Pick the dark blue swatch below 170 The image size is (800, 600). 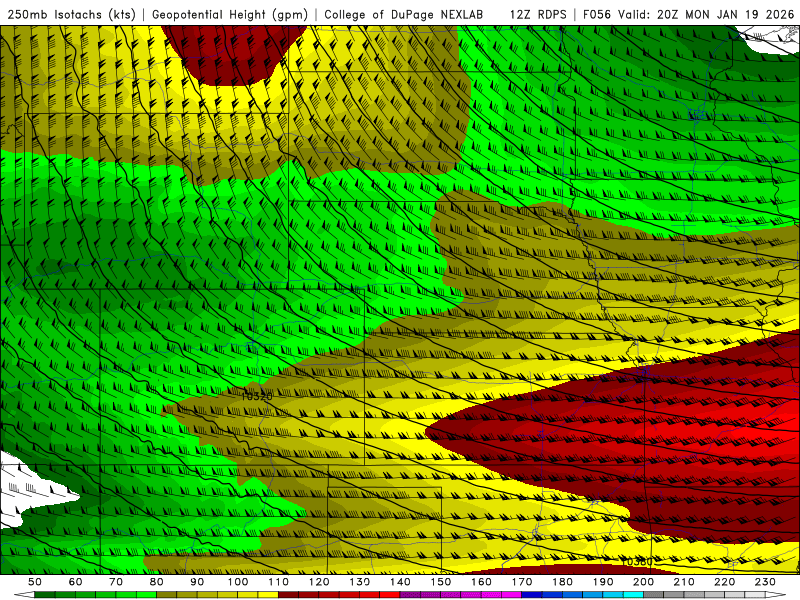click(x=532, y=595)
